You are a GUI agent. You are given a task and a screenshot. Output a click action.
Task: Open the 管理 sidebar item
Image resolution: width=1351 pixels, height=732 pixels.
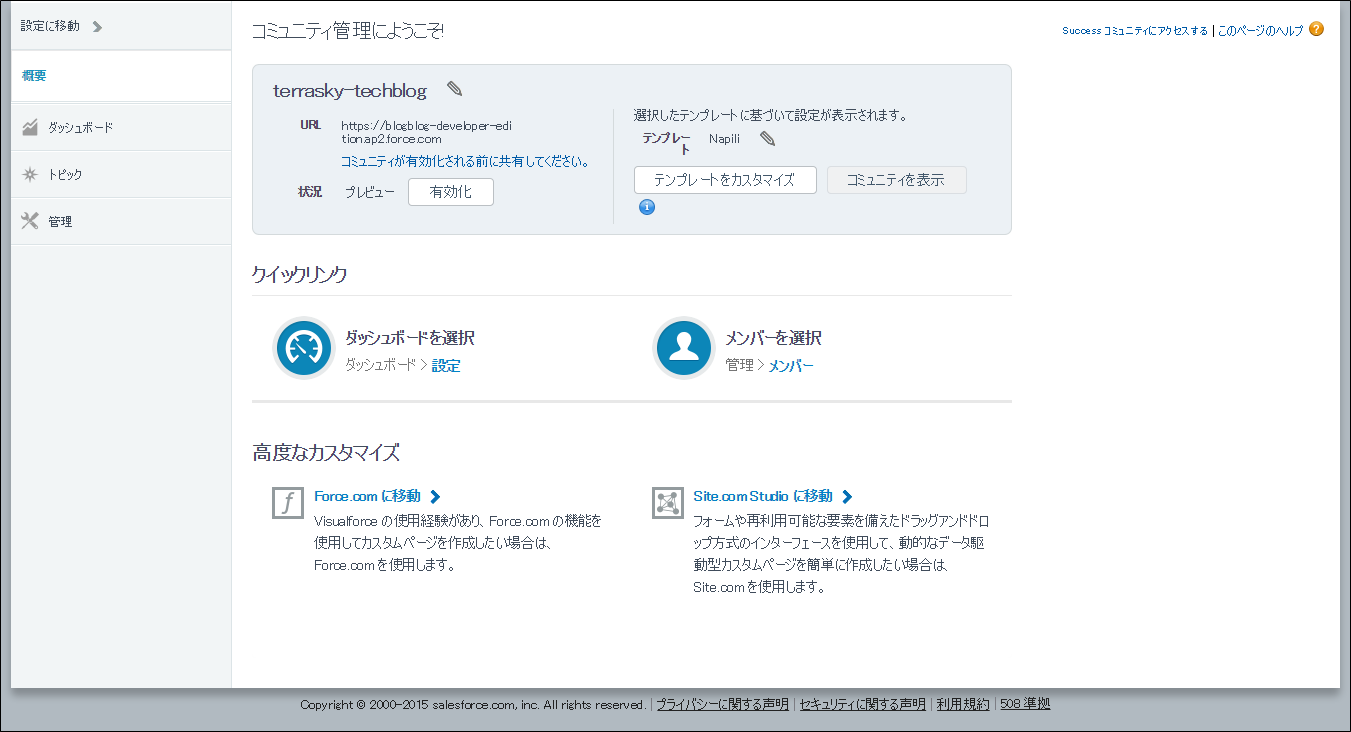pos(121,221)
